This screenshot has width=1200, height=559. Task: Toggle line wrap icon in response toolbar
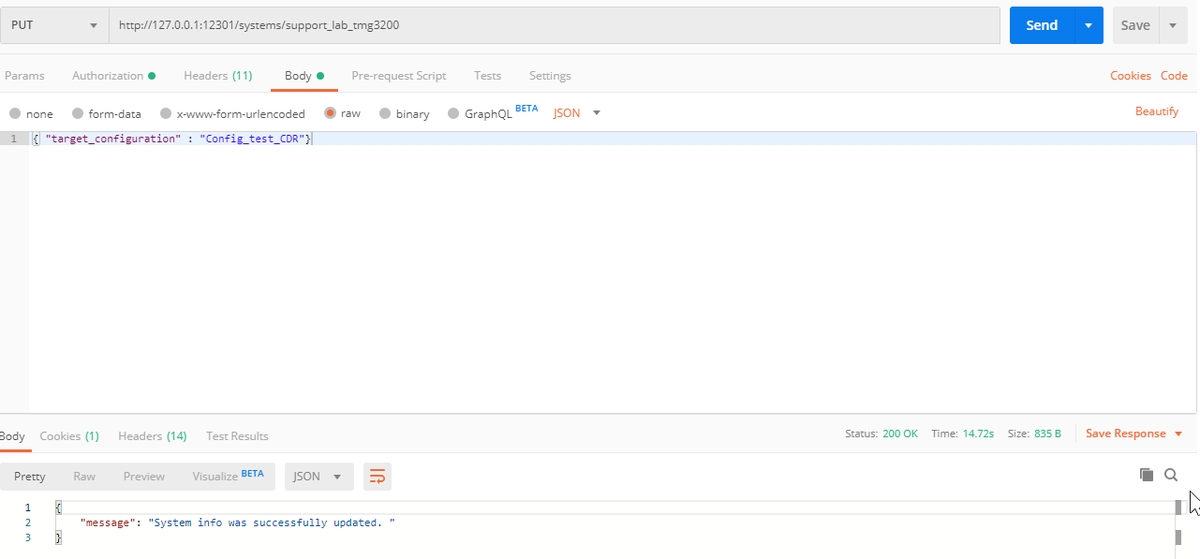(x=377, y=477)
